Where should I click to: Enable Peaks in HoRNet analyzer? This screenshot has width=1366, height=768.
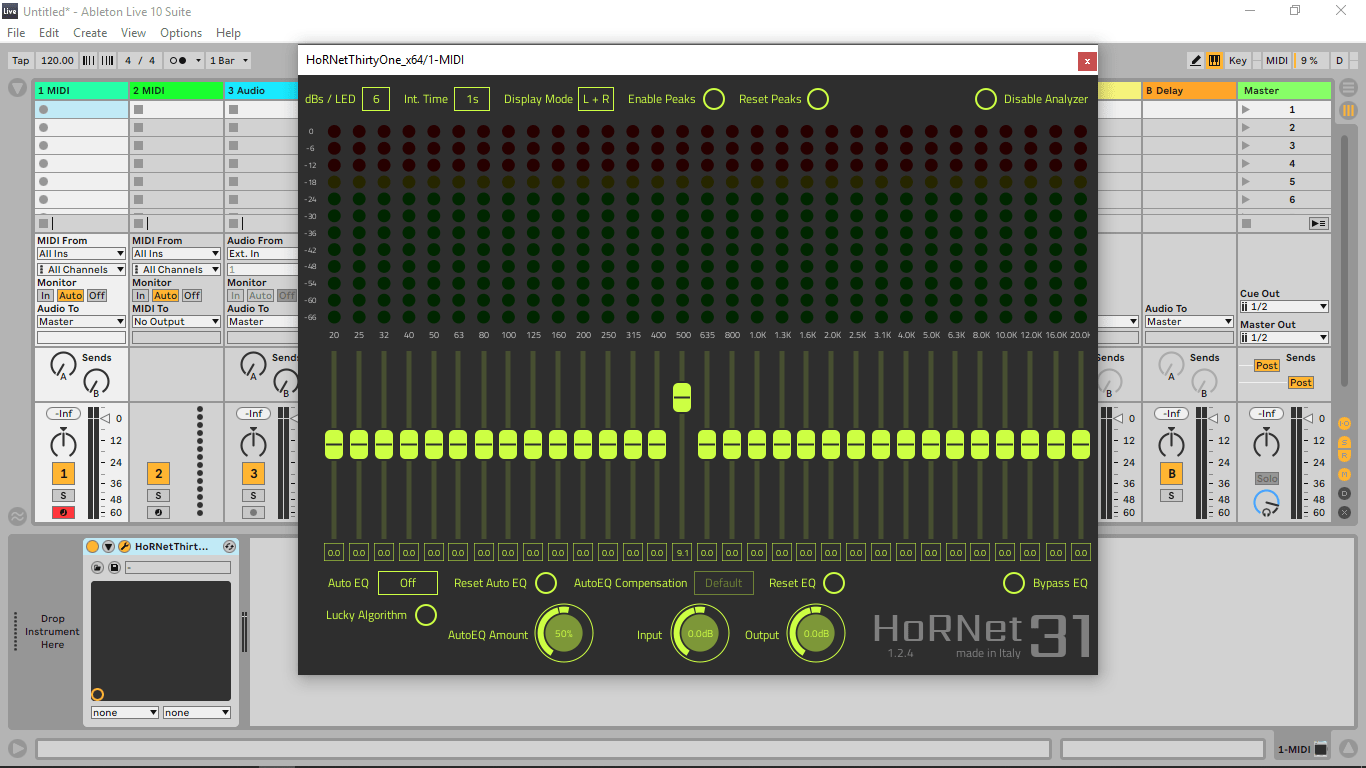(x=714, y=99)
